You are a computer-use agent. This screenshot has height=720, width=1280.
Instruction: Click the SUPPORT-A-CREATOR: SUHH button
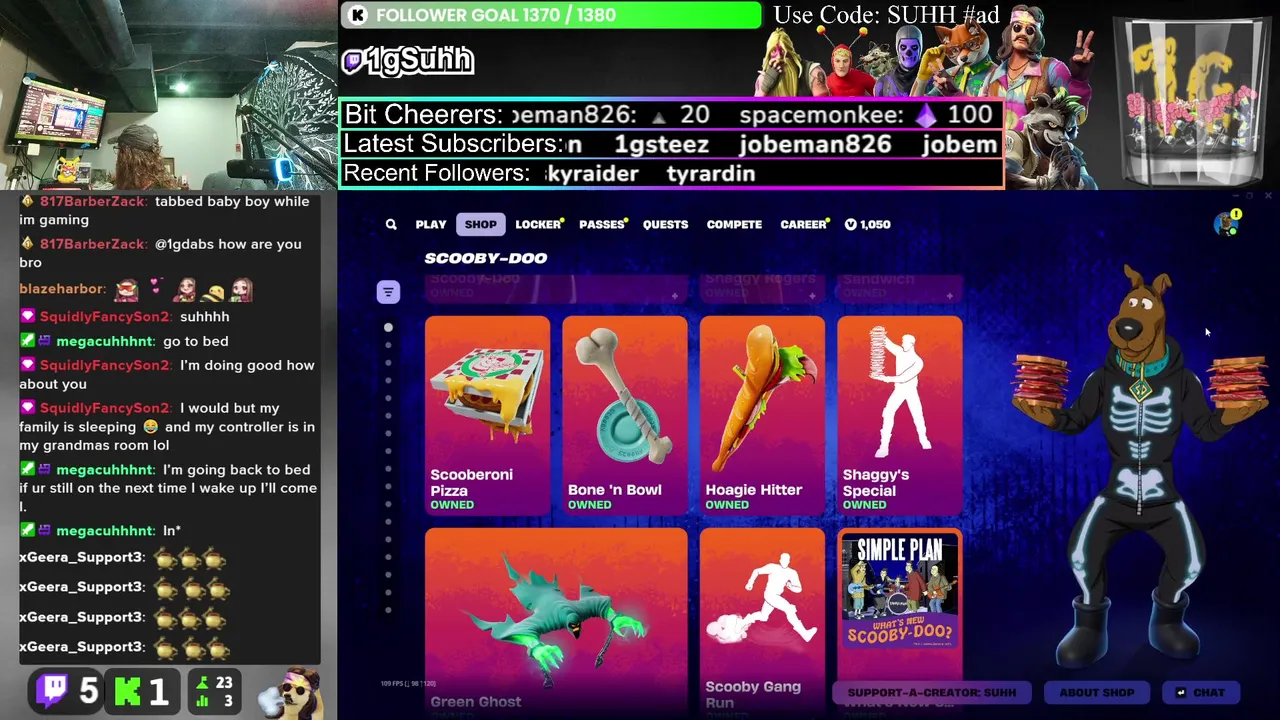click(931, 692)
